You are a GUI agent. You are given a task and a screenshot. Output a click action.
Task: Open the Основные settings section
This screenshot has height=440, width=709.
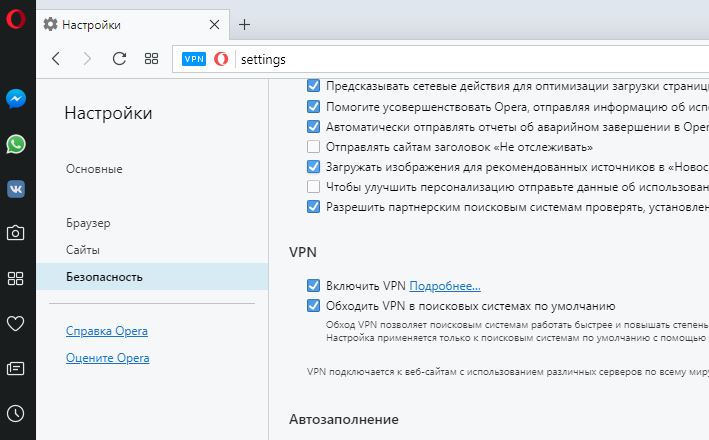click(94, 169)
